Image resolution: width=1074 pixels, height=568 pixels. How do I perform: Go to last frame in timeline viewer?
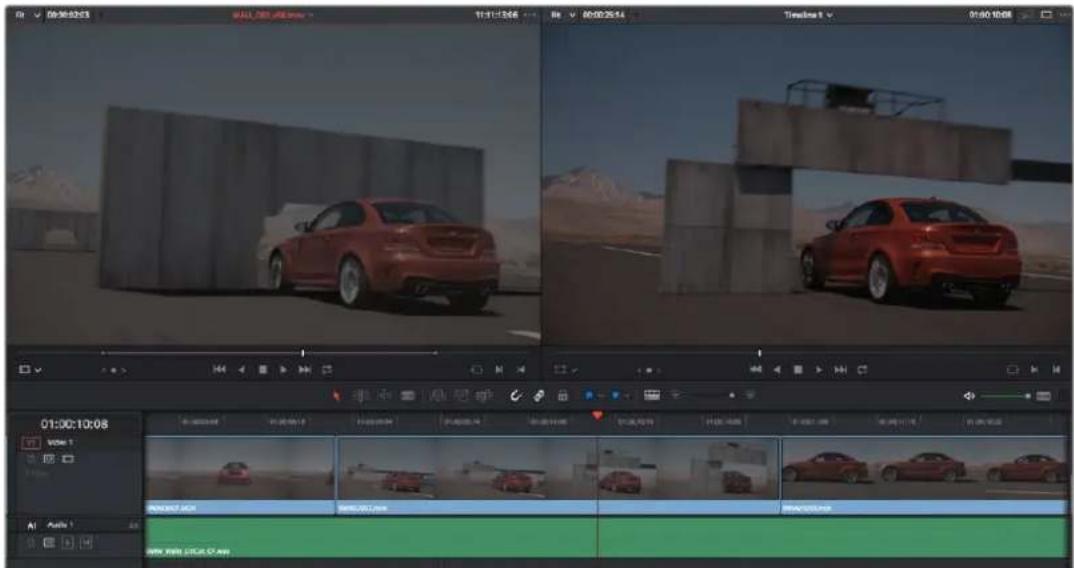coord(841,369)
